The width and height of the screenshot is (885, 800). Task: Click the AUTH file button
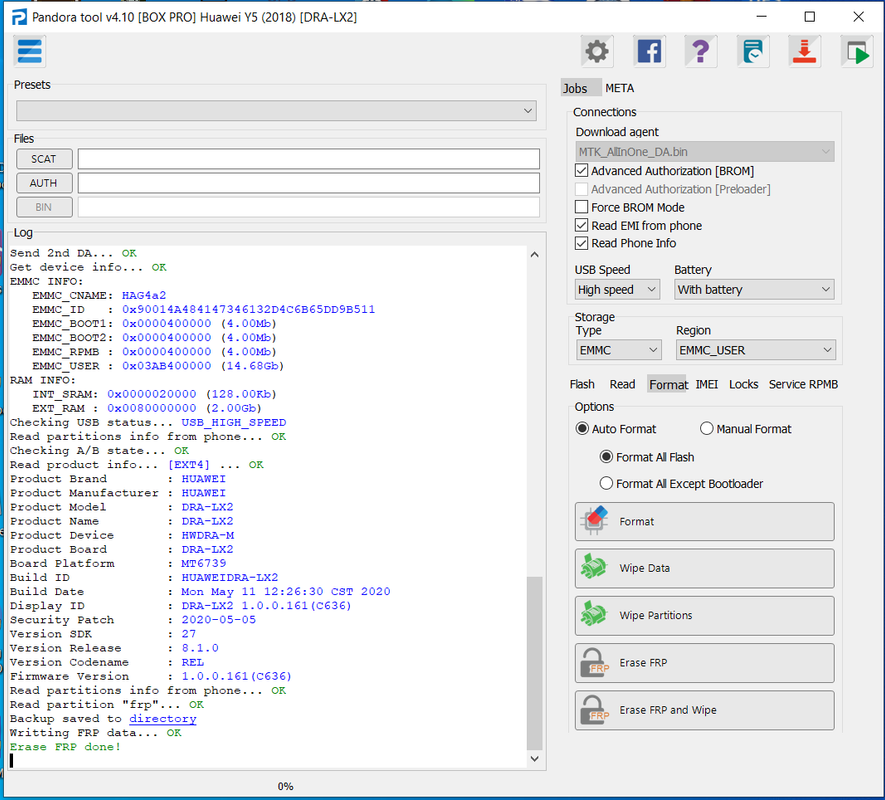pos(44,183)
